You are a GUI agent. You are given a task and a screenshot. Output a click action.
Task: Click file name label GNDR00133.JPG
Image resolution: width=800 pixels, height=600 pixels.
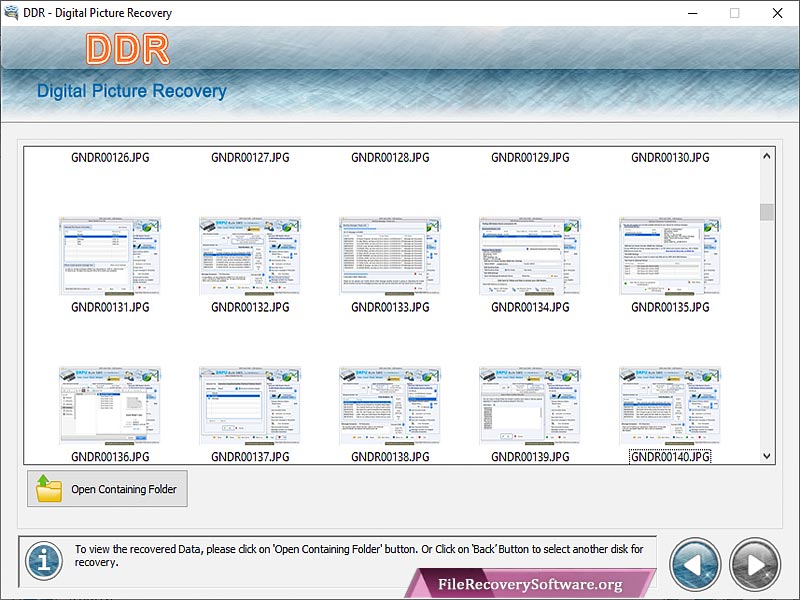(x=390, y=307)
